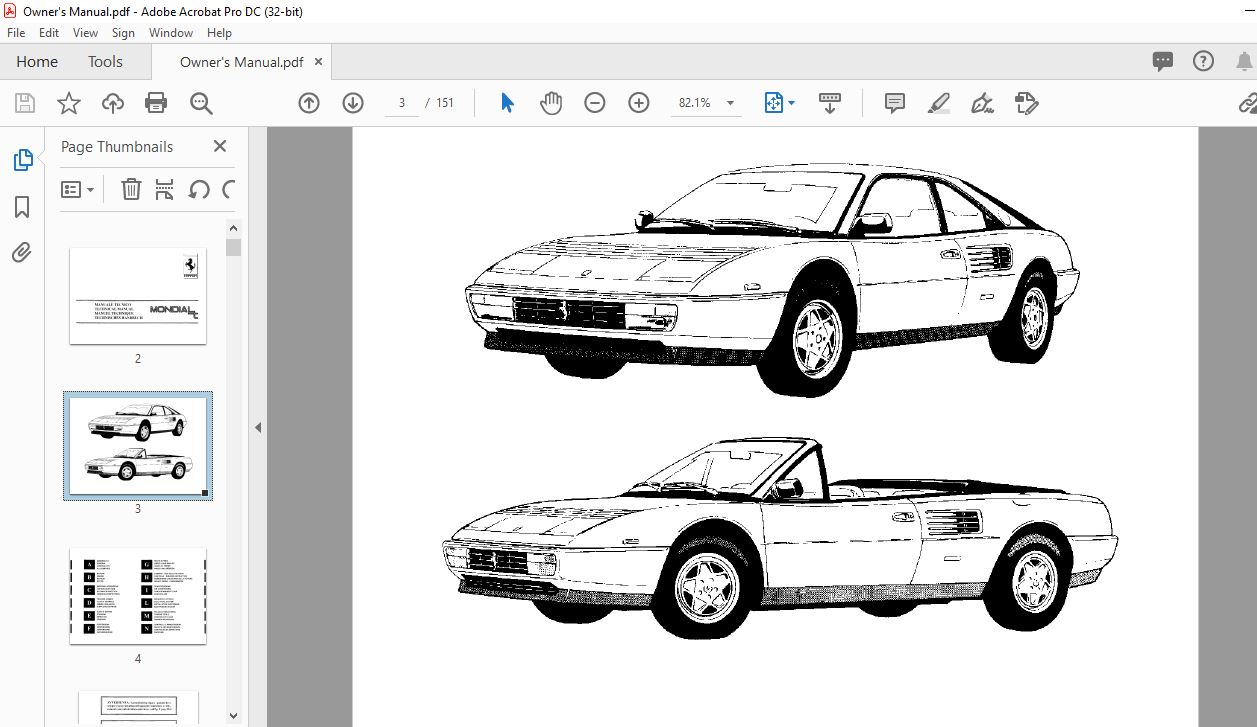Open the Attachments paperclip pane
The height and width of the screenshot is (727, 1257).
point(22,252)
